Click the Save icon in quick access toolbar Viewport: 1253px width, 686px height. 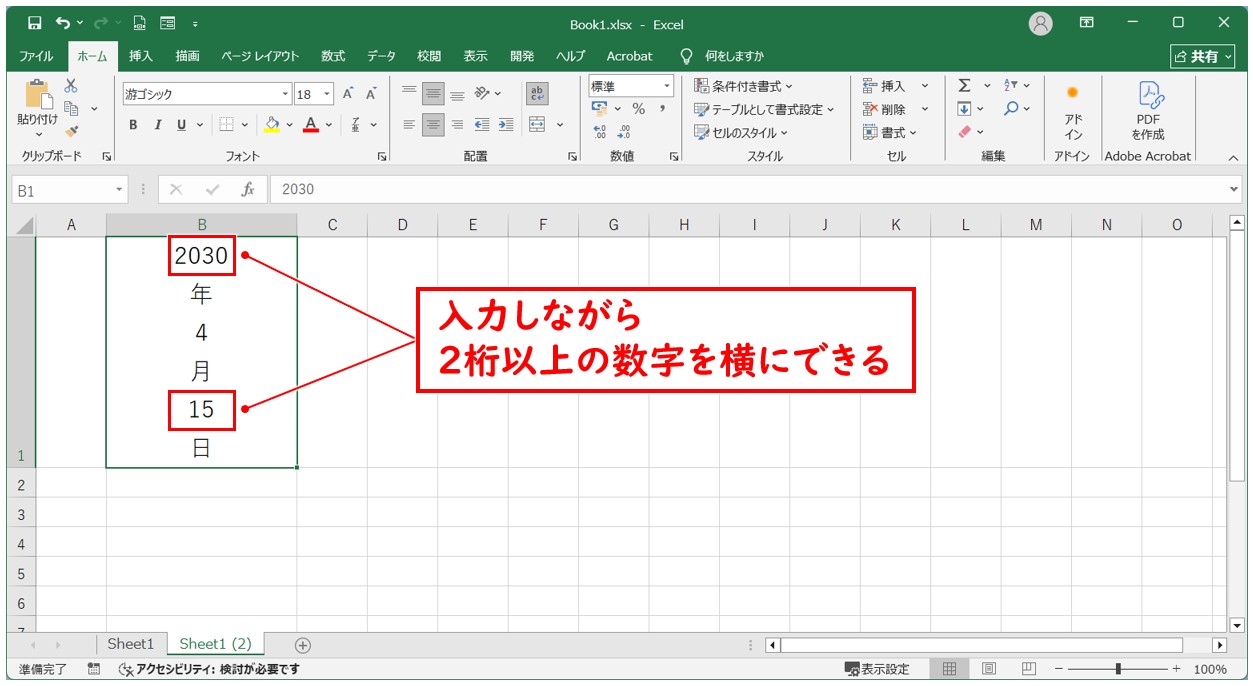[34, 22]
